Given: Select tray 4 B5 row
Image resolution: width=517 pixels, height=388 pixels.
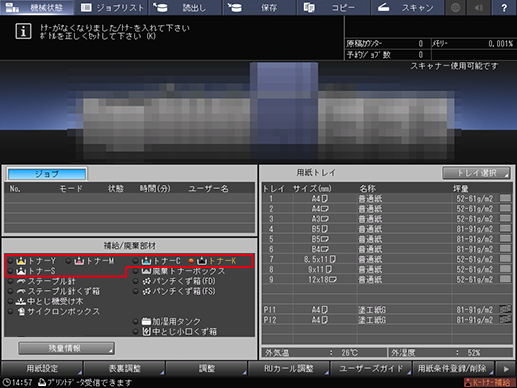Looking at the screenshot, I should (x=387, y=229).
